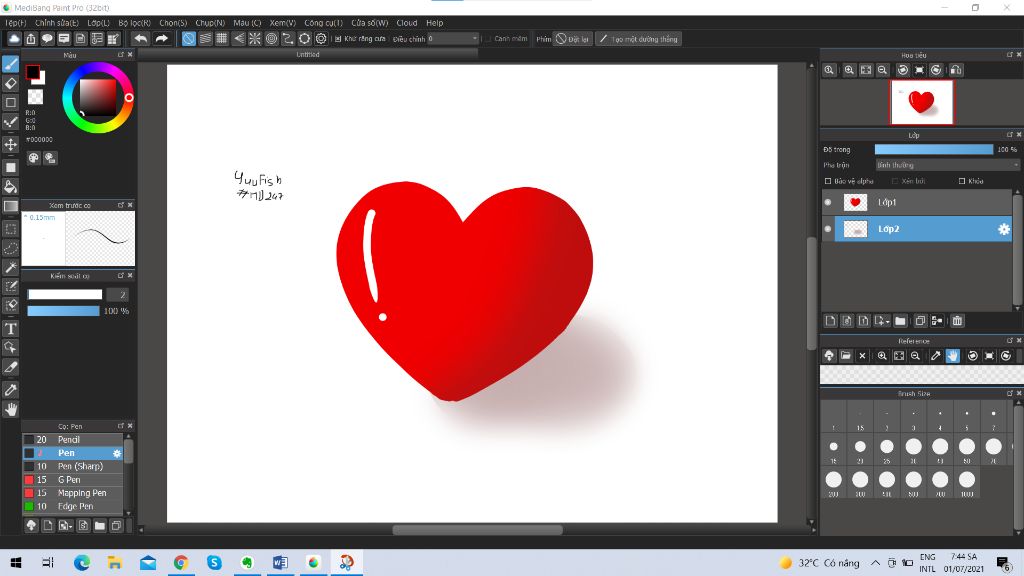
Task: Enable parallel lines snap guide
Action: 205,39
